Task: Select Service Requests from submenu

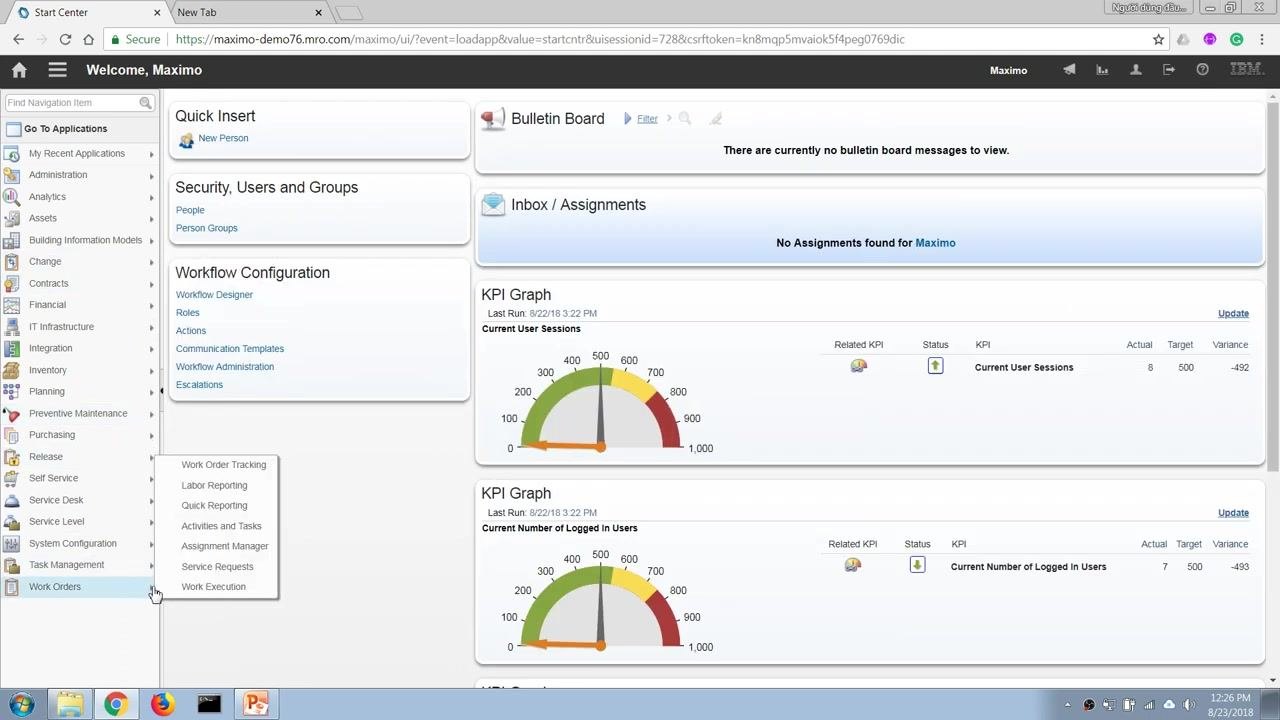Action: [x=217, y=567]
